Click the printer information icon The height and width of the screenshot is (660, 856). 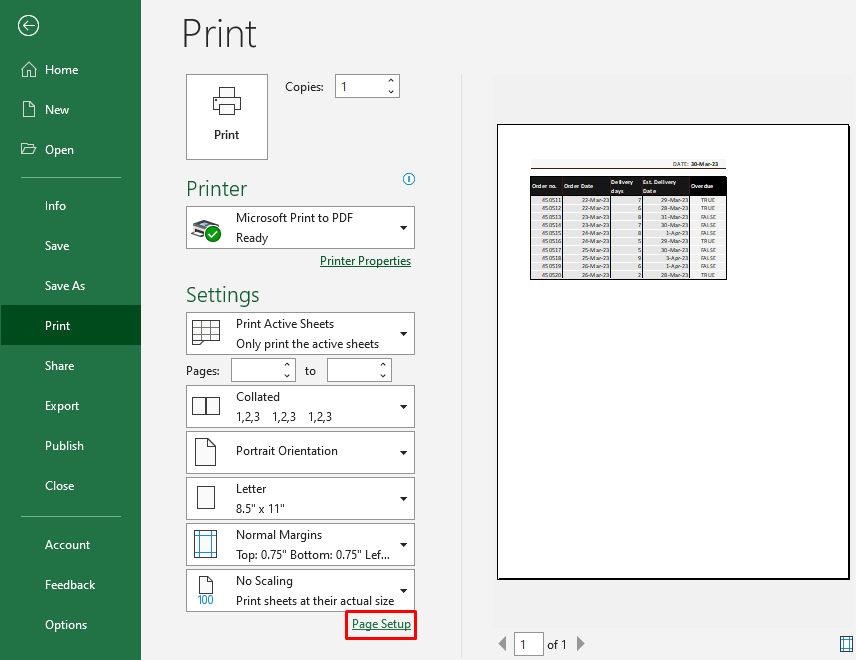tap(408, 179)
